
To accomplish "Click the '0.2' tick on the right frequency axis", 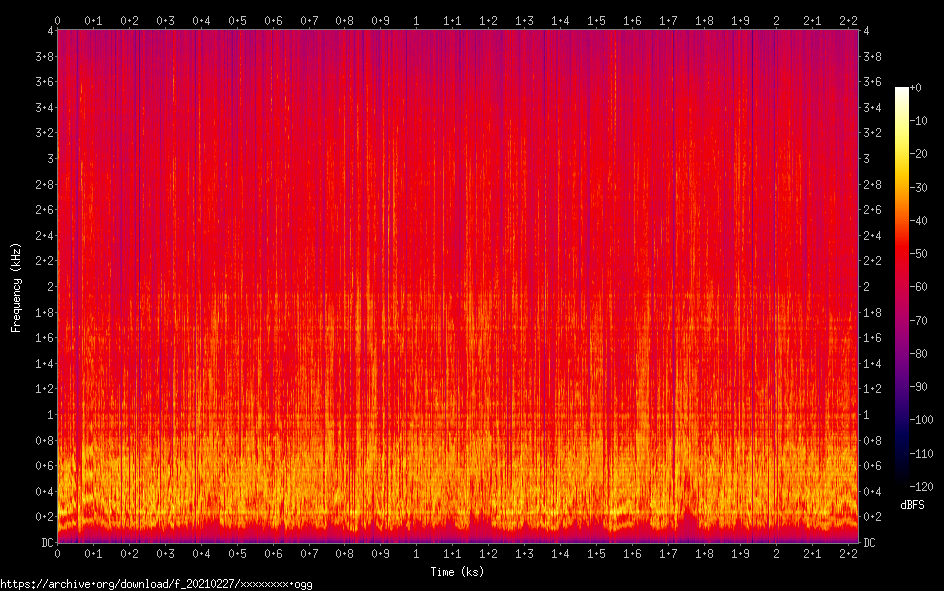I will [x=872, y=517].
